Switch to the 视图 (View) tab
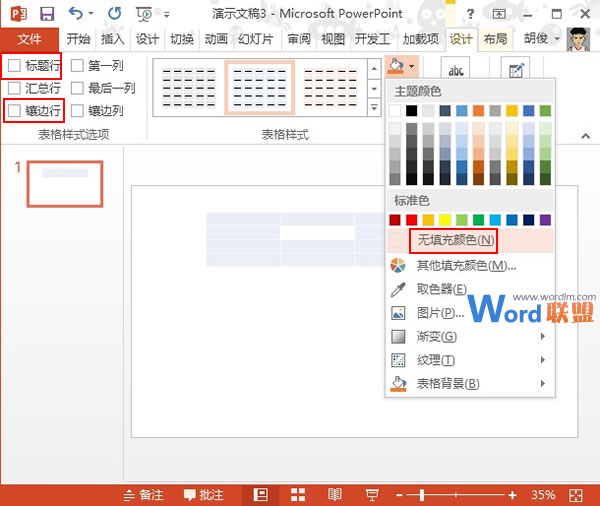 click(333, 39)
